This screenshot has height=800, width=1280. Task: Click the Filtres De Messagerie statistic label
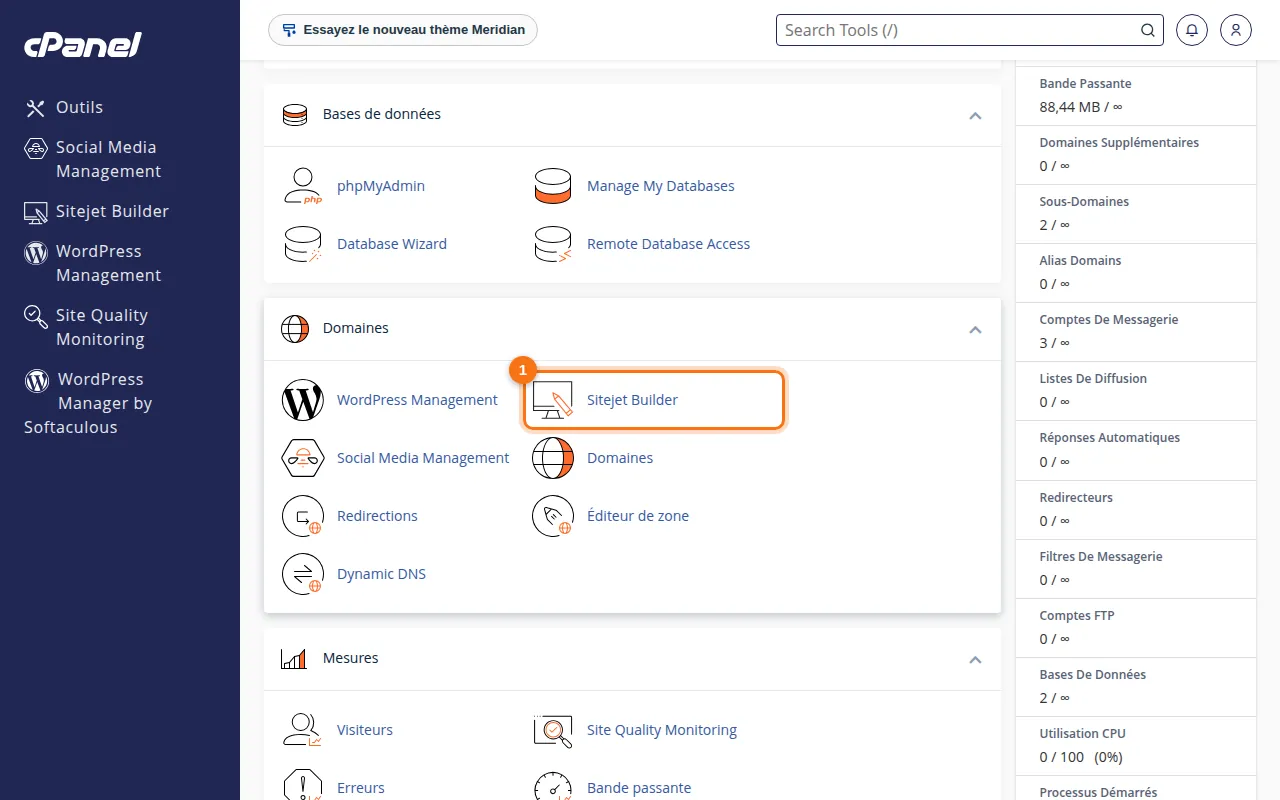pyautogui.click(x=1101, y=557)
